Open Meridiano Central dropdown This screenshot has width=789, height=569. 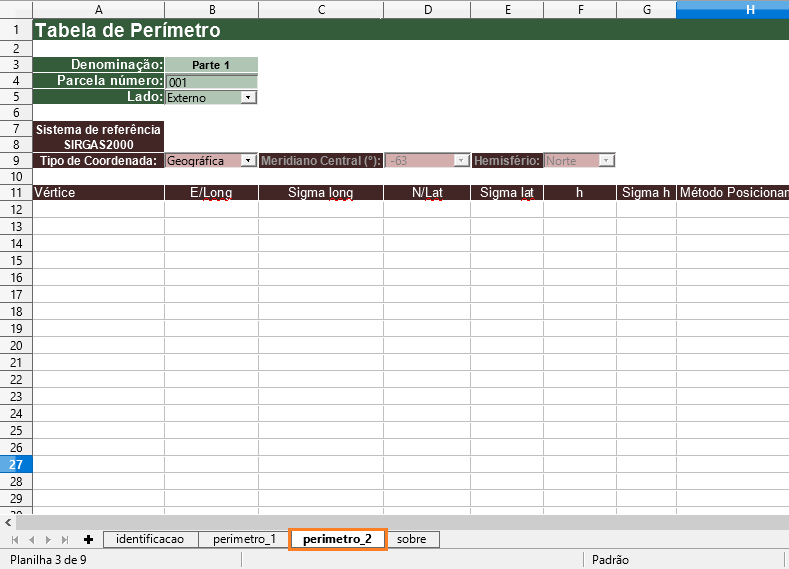[461, 160]
